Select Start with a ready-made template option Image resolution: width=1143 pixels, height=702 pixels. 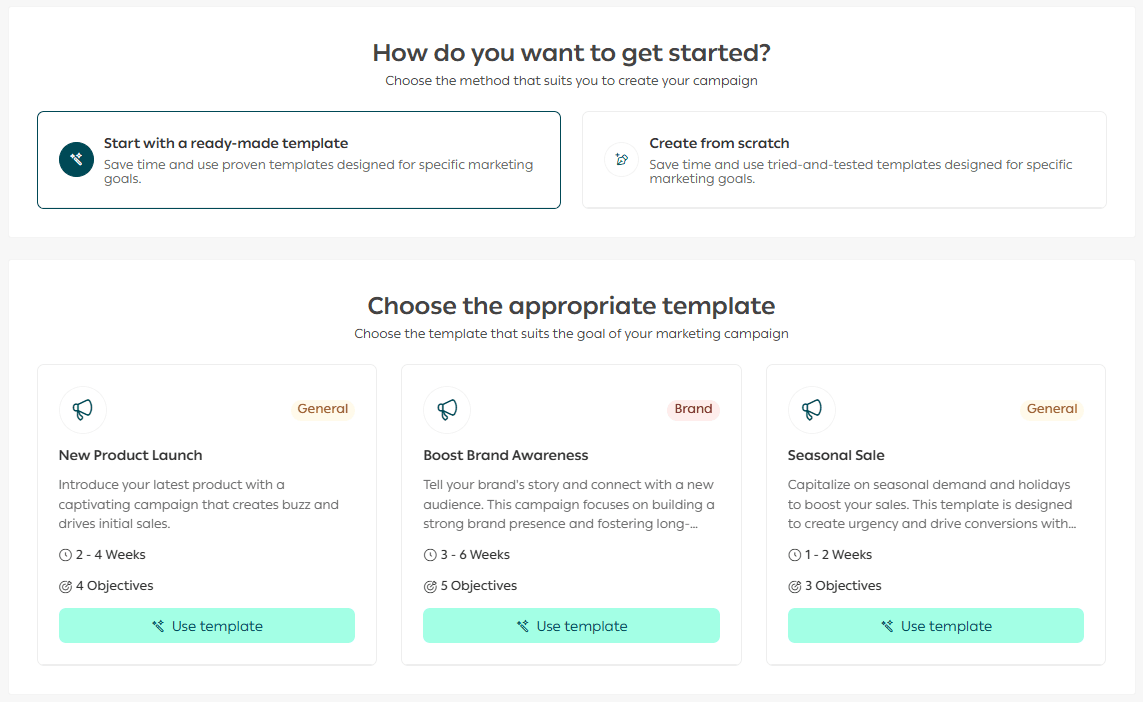299,160
